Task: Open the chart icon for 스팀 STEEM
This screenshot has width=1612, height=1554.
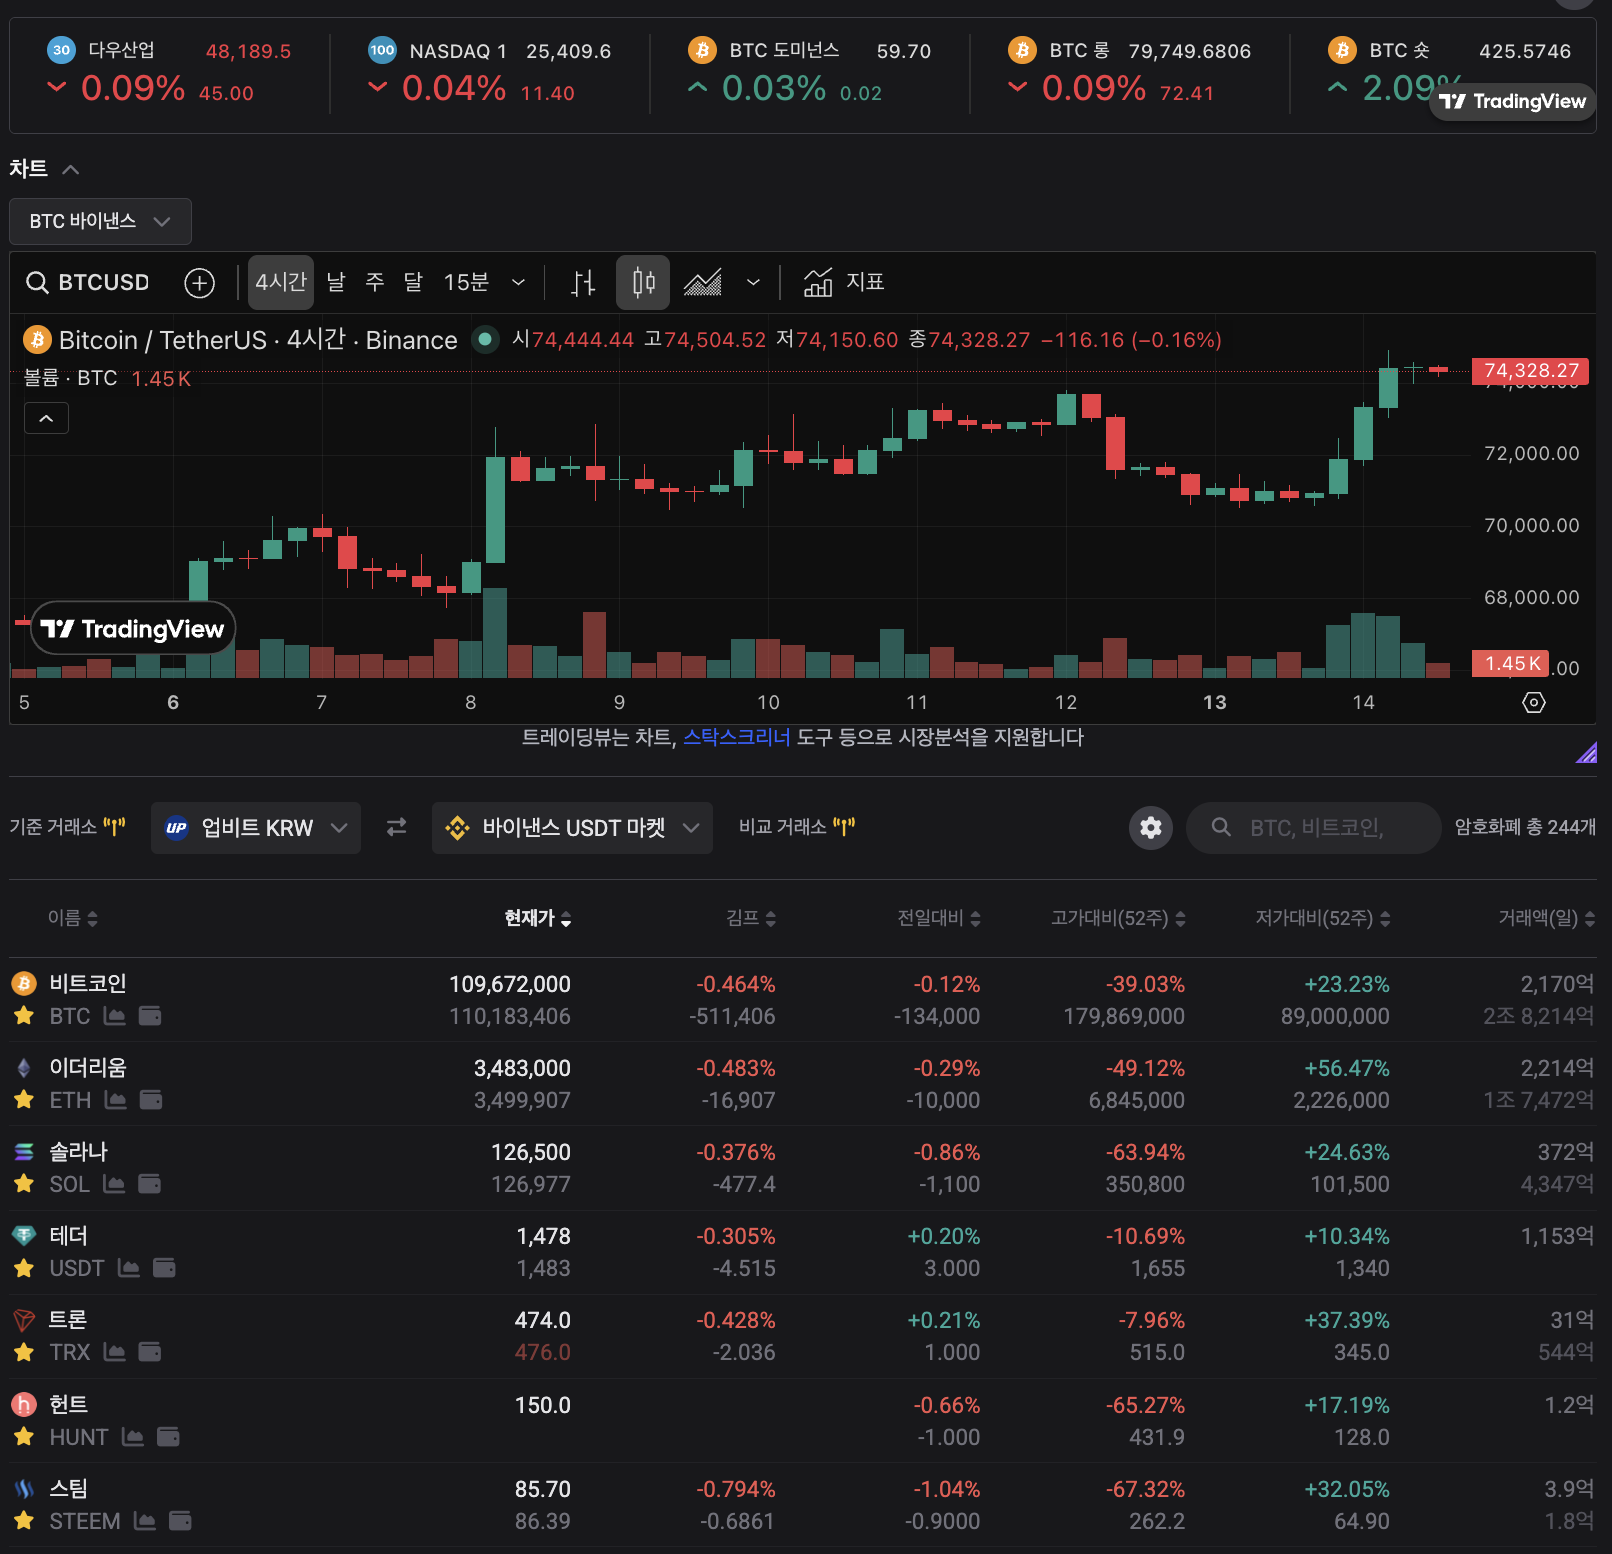Action: pos(145,1521)
